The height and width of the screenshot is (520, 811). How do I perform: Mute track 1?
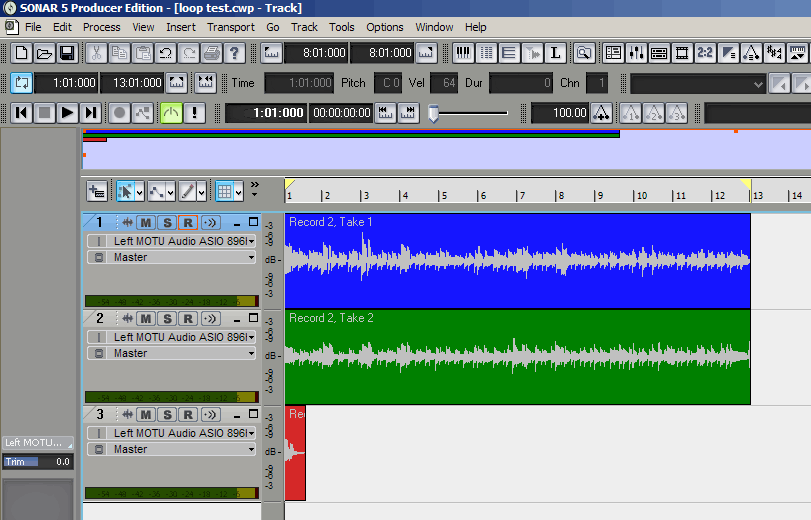pos(146,222)
